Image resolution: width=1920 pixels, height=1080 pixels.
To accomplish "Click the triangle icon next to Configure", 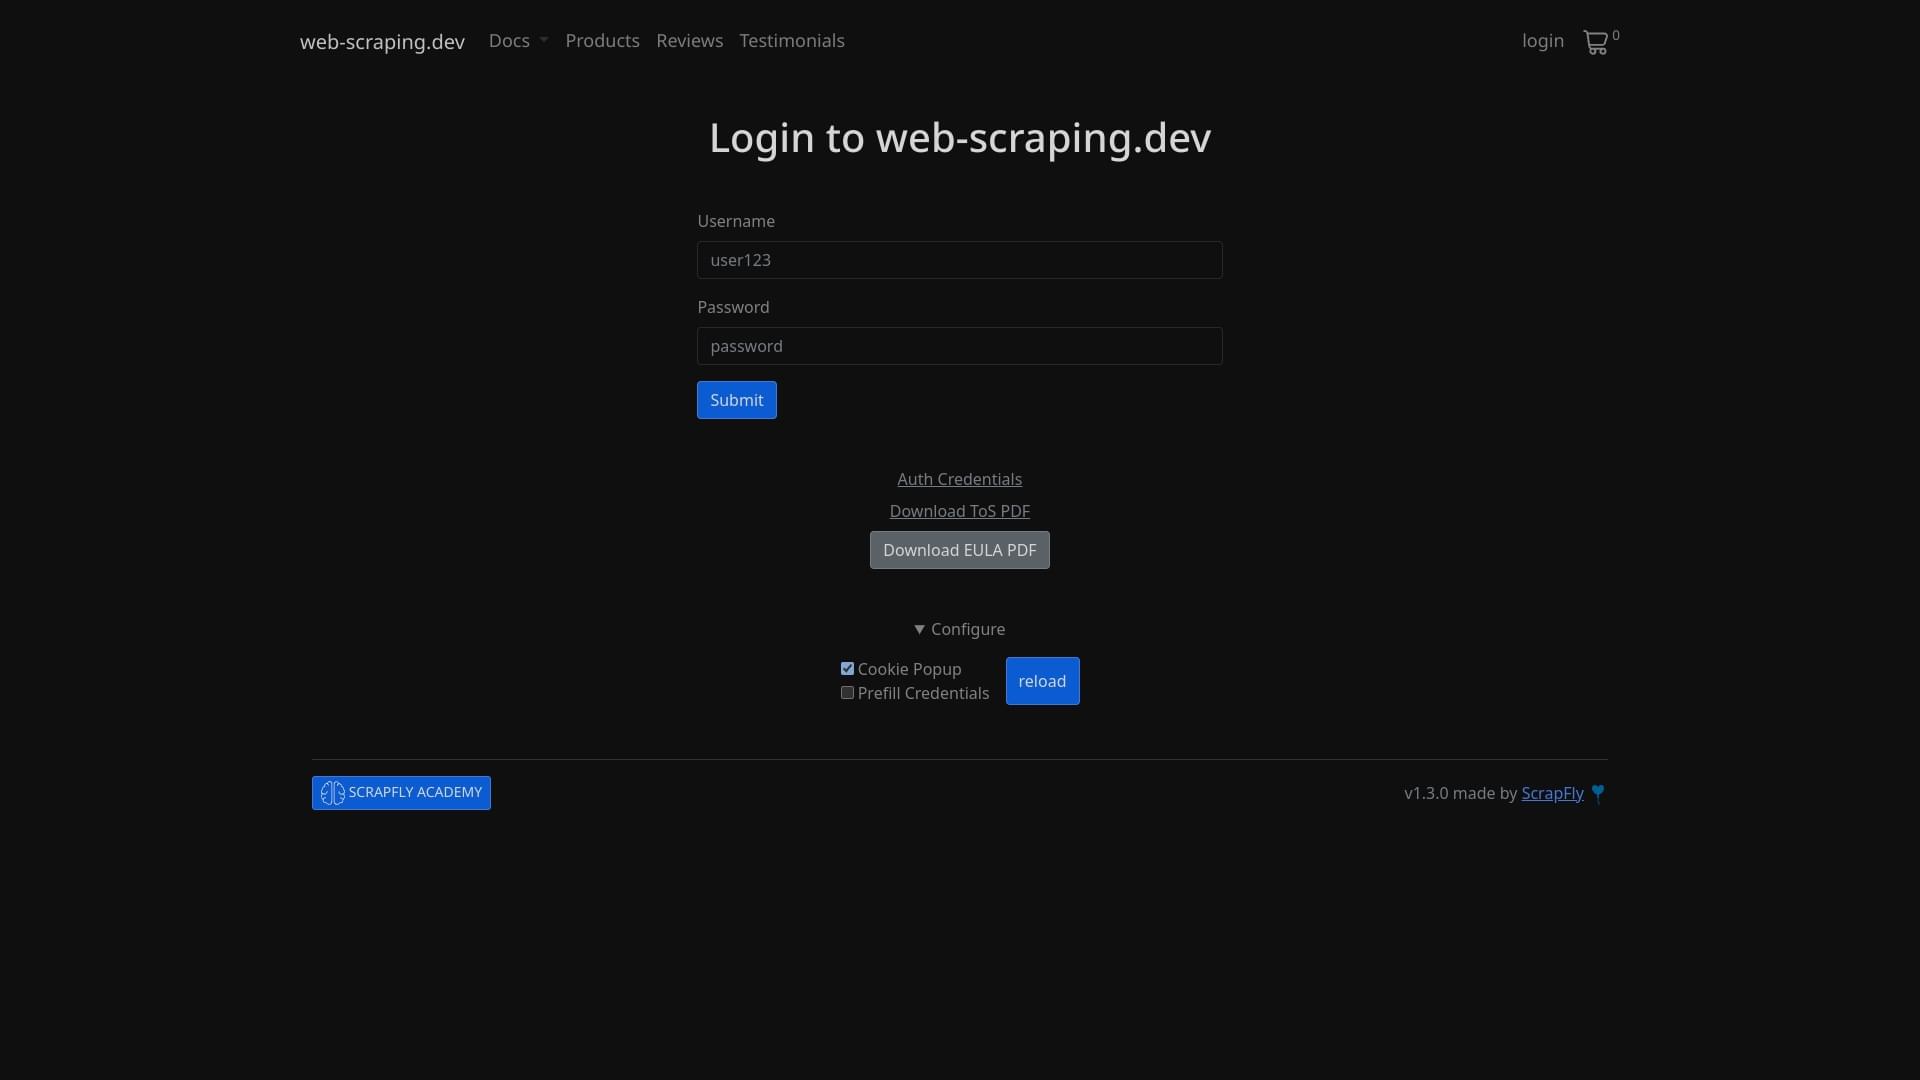I will coord(919,629).
